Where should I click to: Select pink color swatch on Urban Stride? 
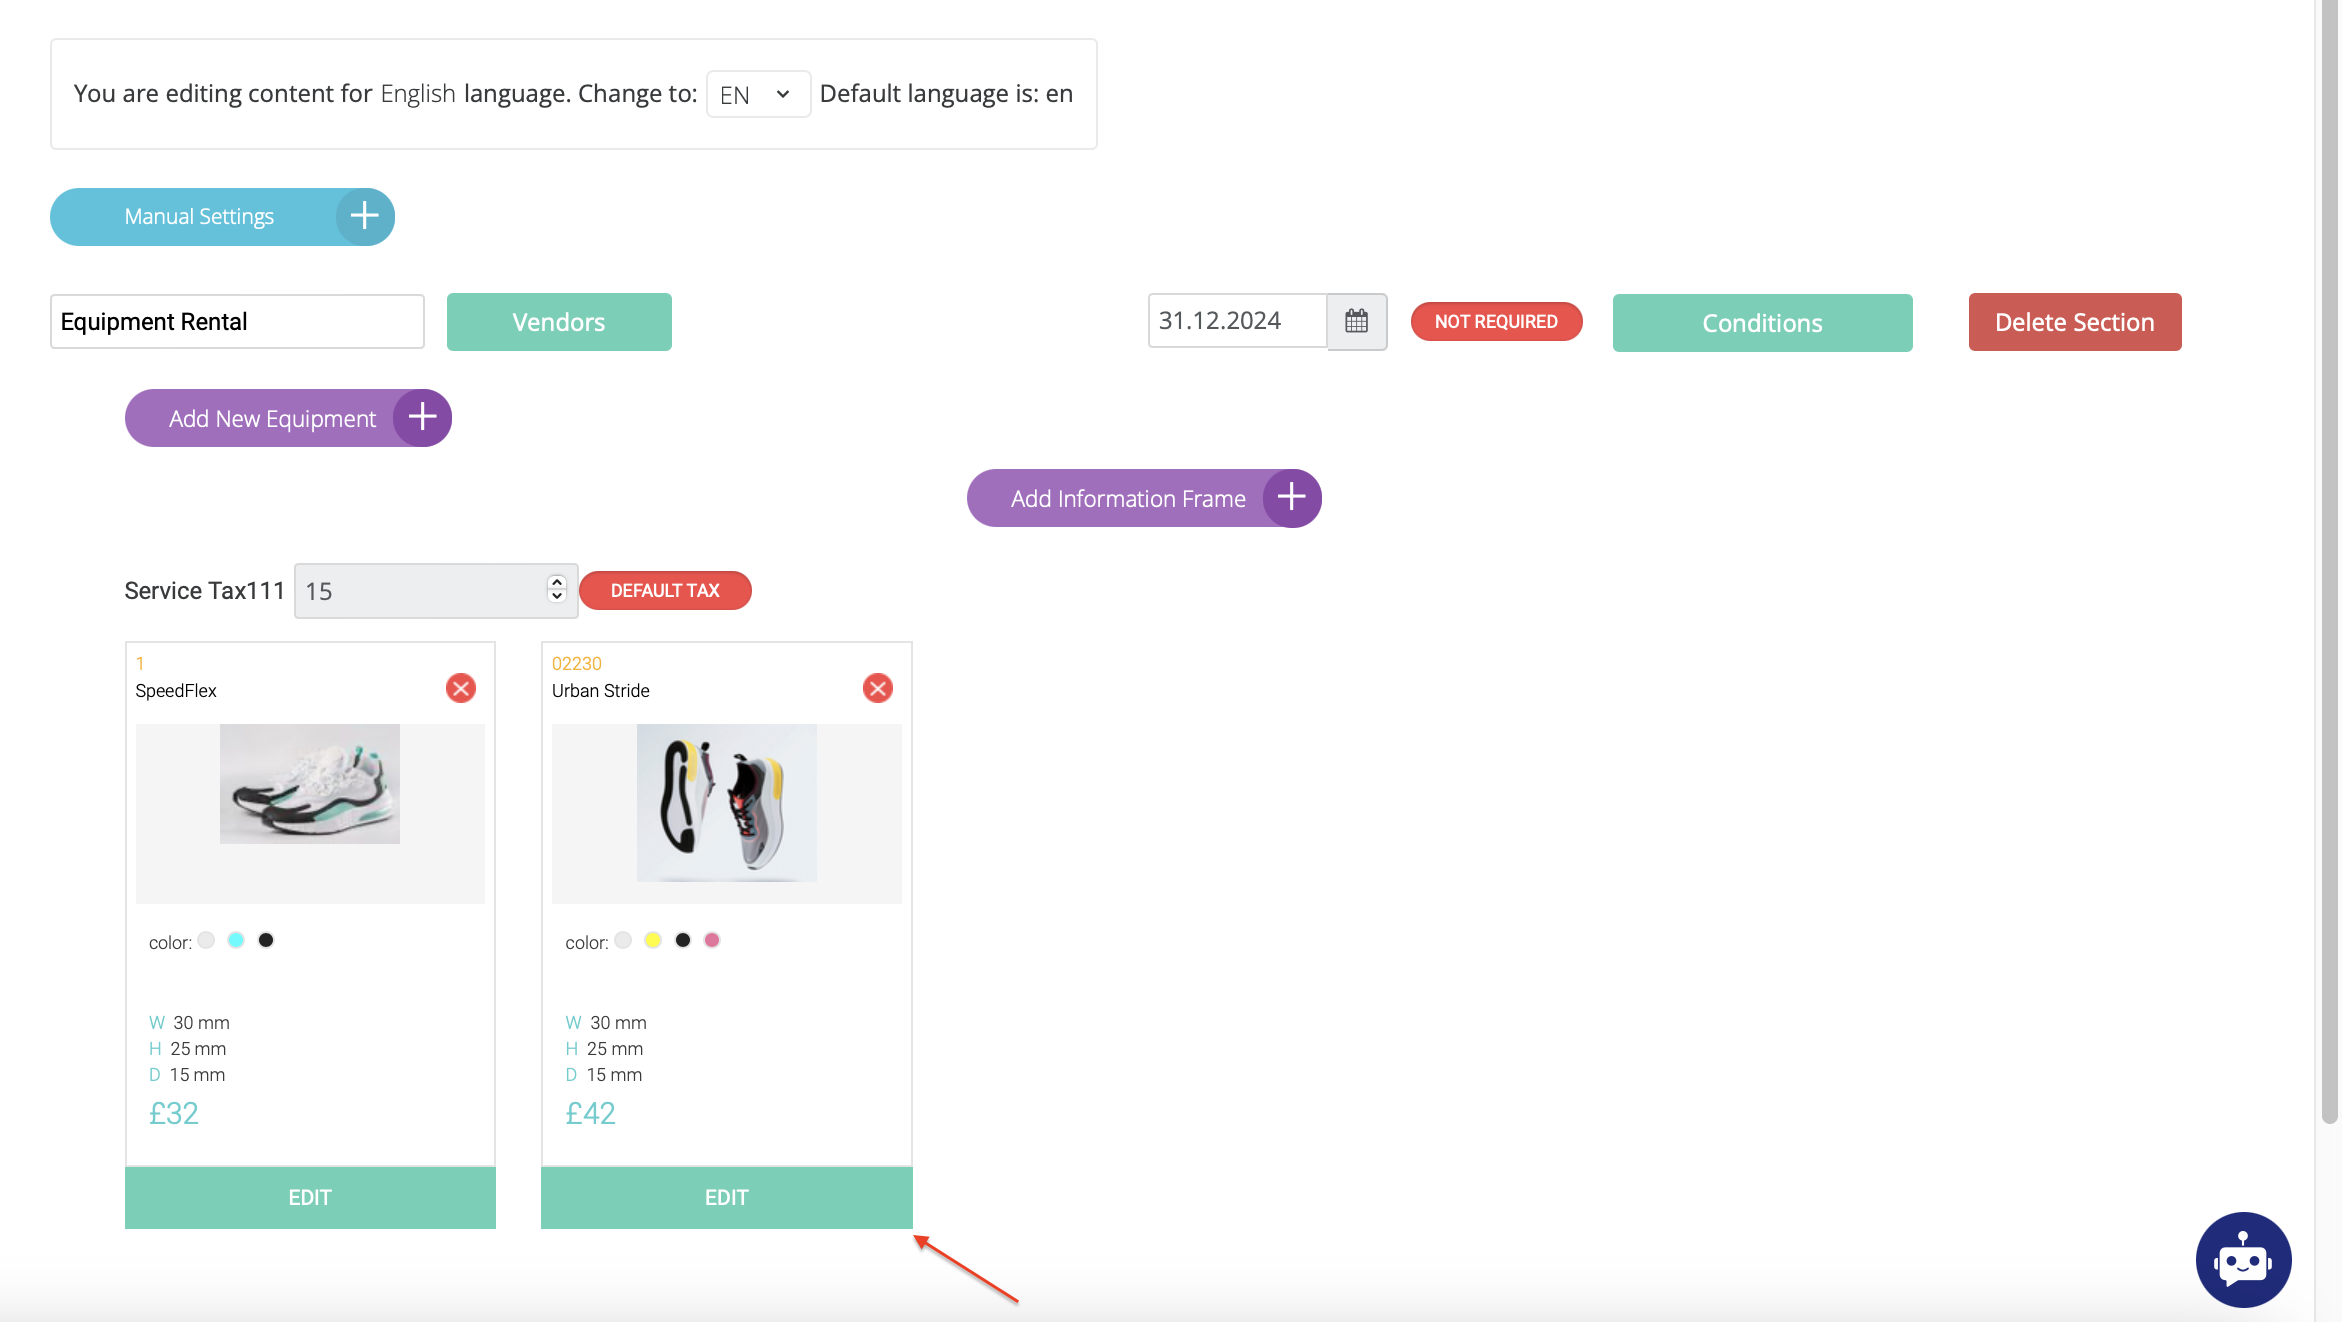click(712, 940)
